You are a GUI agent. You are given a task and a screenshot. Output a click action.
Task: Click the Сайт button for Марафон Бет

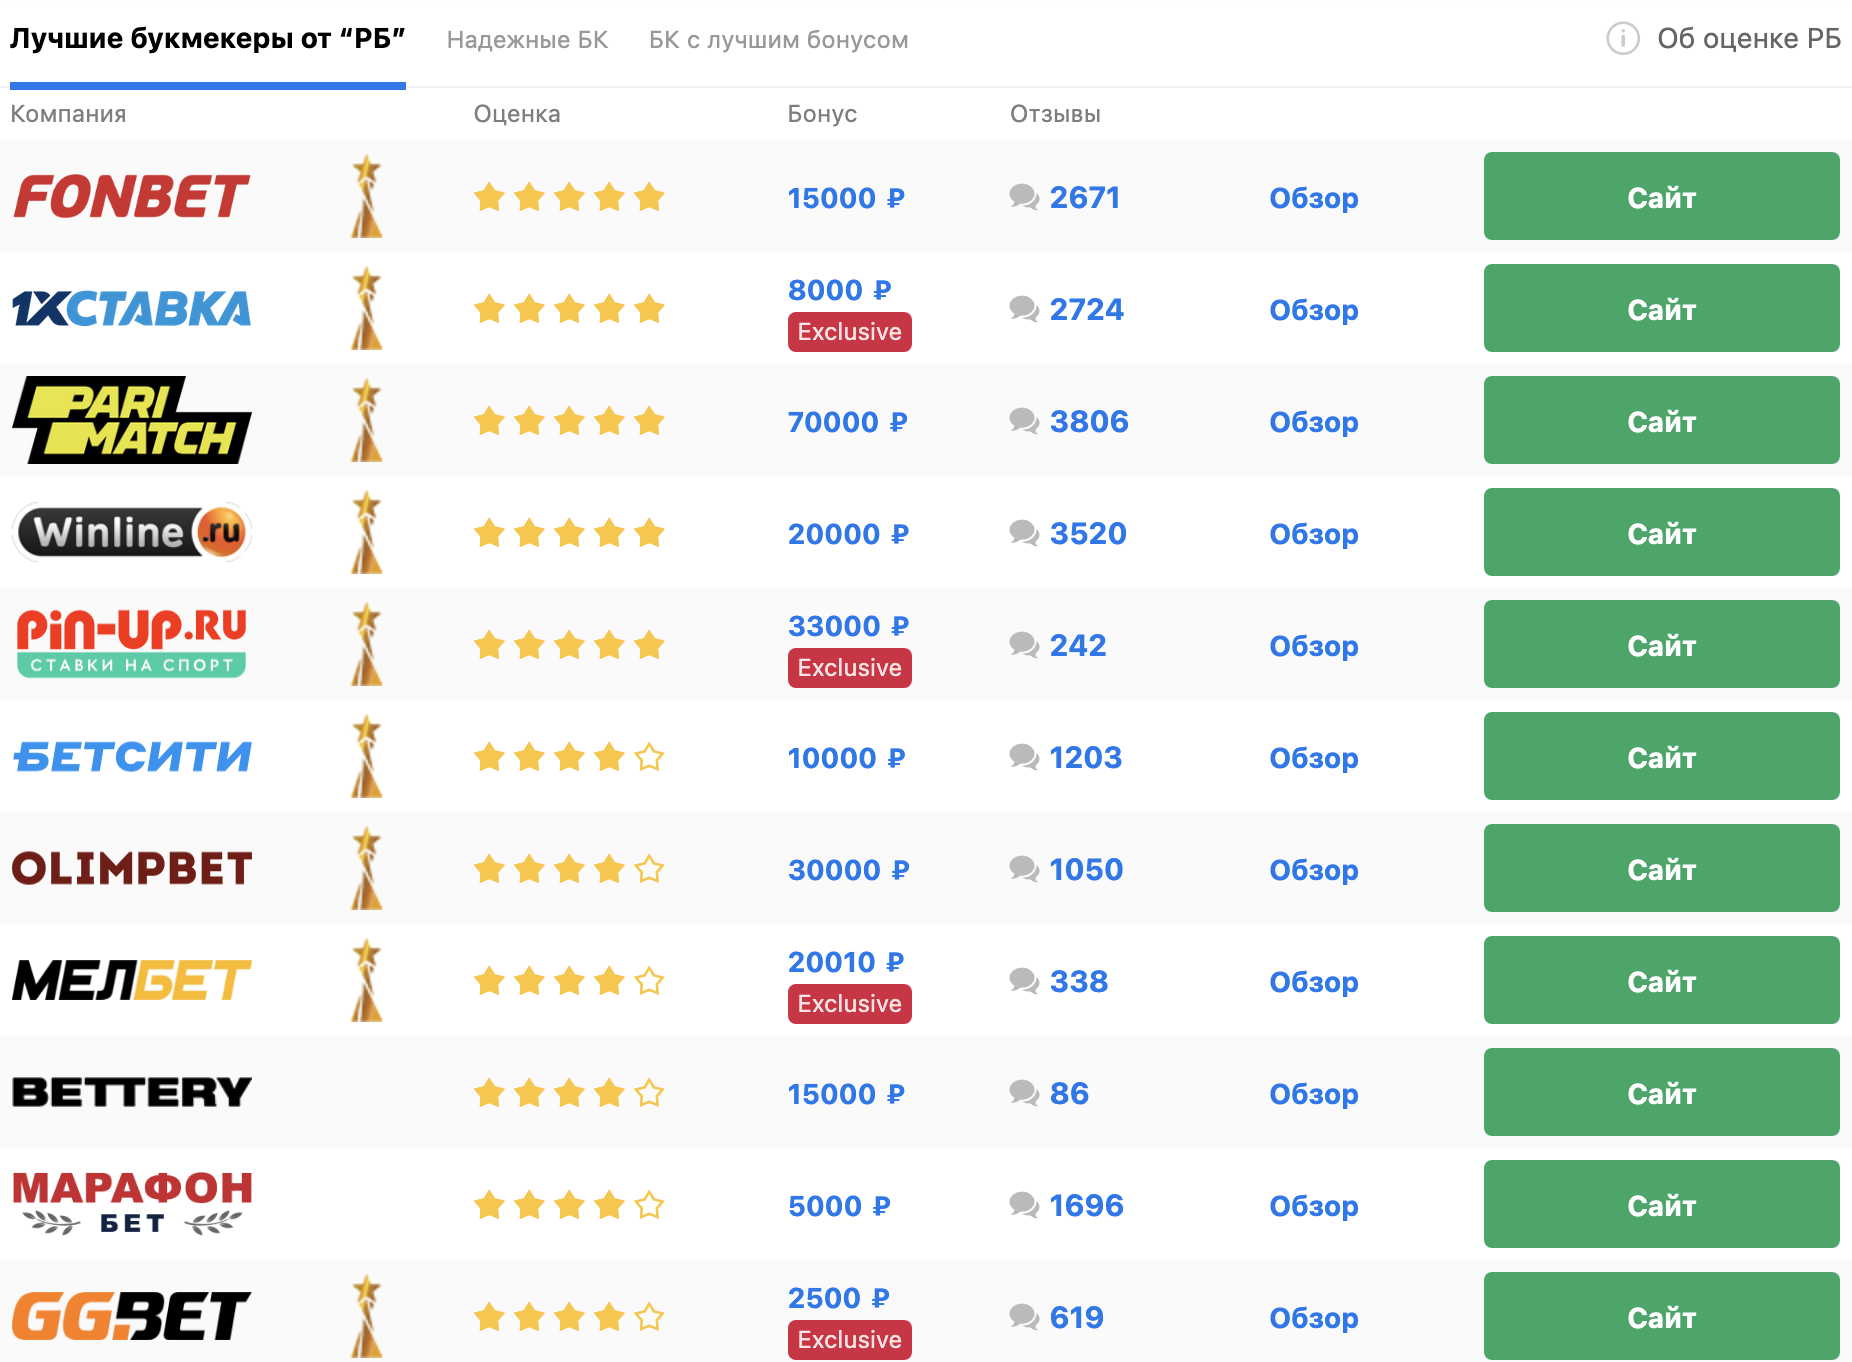(1661, 1204)
